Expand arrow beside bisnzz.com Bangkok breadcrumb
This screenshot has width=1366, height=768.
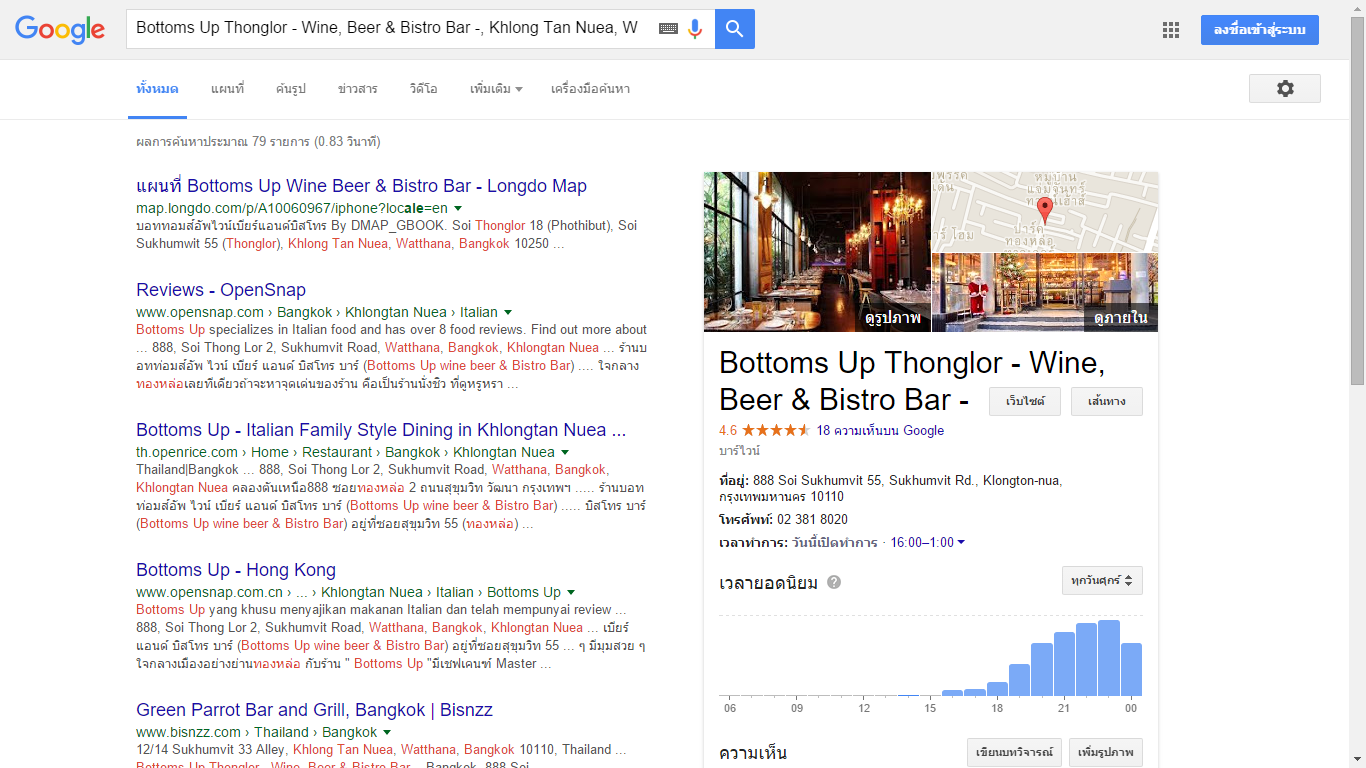click(388, 732)
